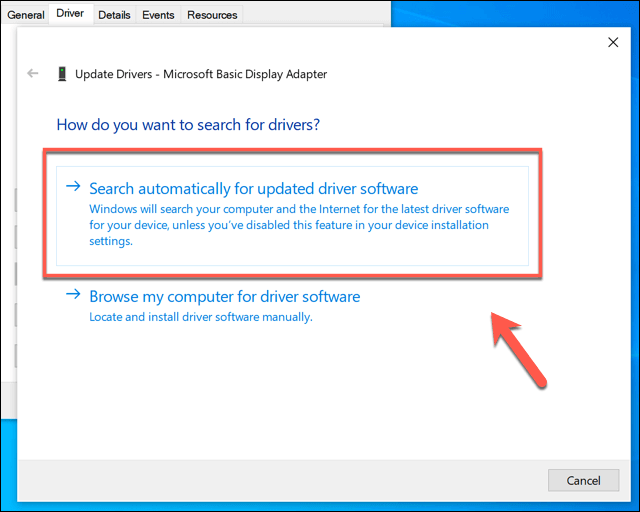Click the 'Windows will search your computer' description
Image resolution: width=640 pixels, height=512 pixels.
click(x=299, y=225)
